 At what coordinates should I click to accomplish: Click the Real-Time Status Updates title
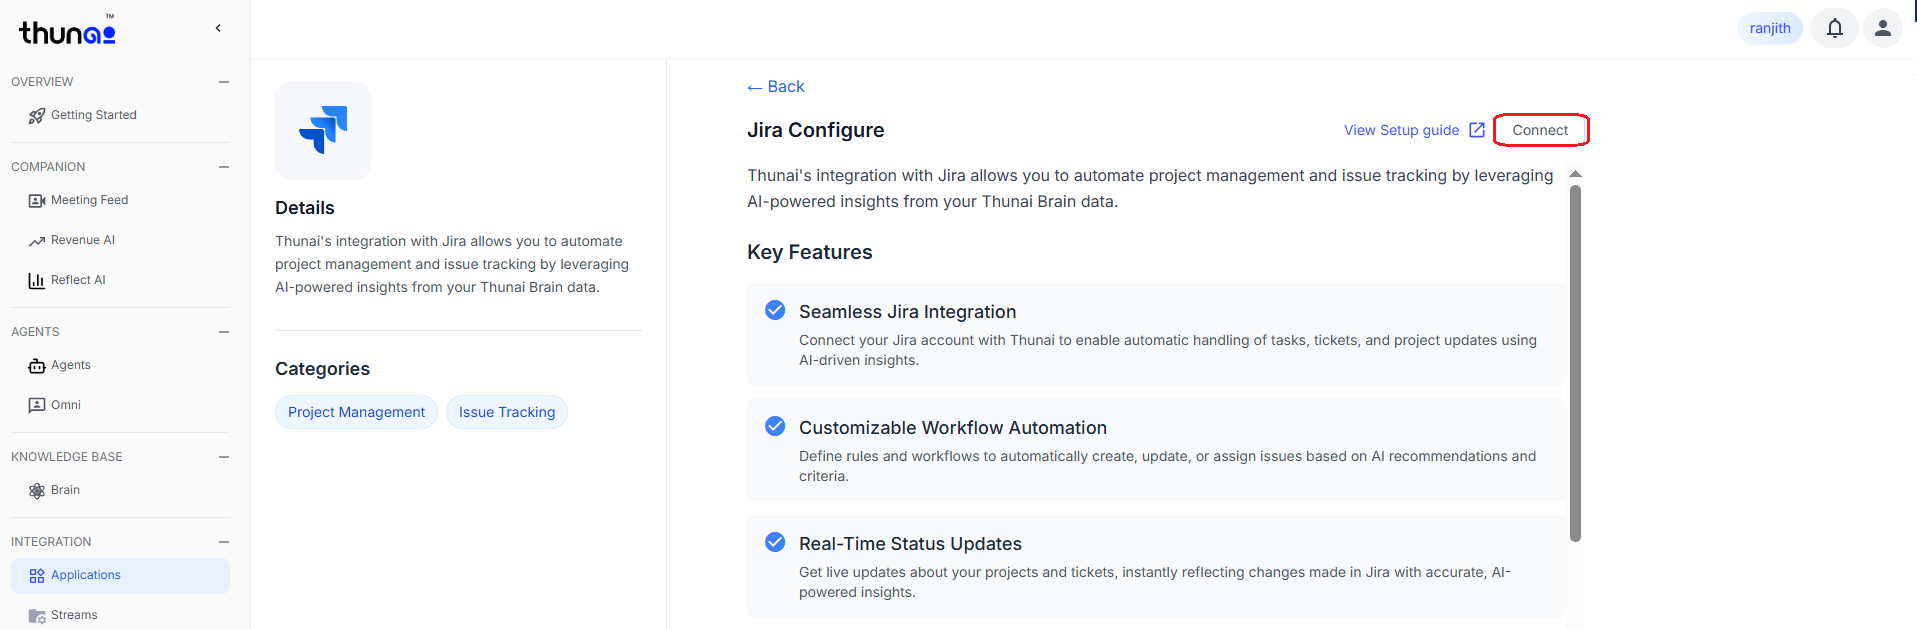point(910,544)
